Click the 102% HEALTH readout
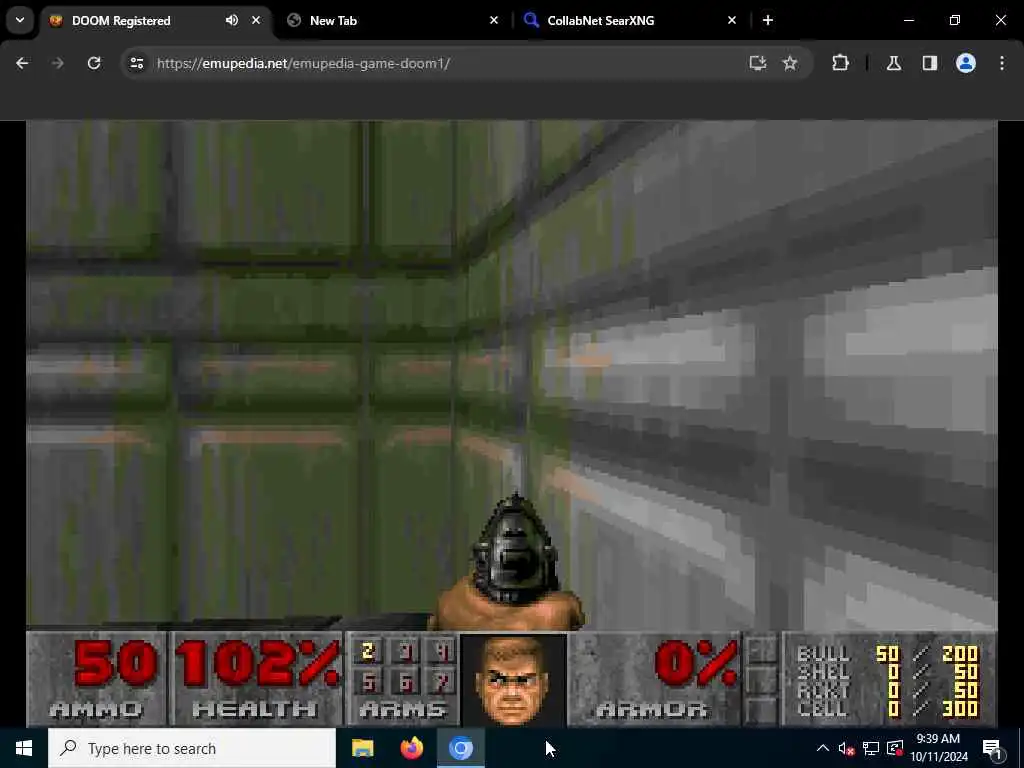The width and height of the screenshot is (1024, 768). 257,664
